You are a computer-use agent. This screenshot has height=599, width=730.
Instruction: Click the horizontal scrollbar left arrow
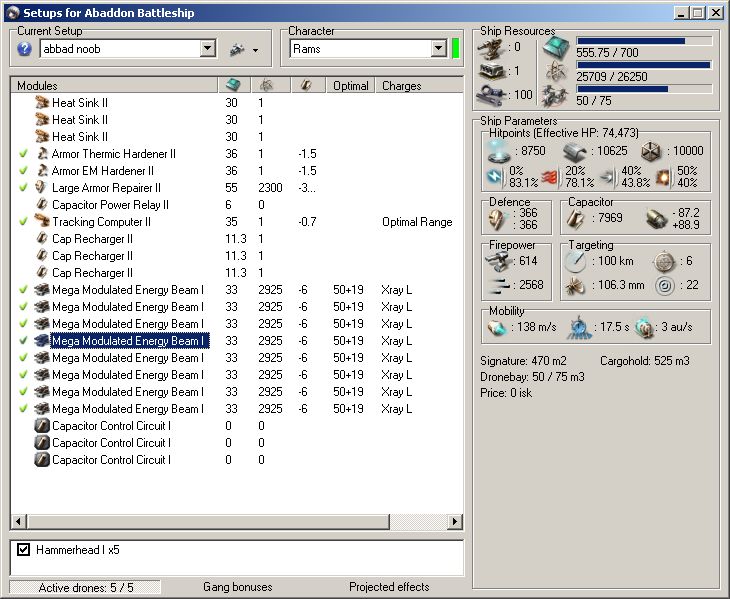pos(18,522)
